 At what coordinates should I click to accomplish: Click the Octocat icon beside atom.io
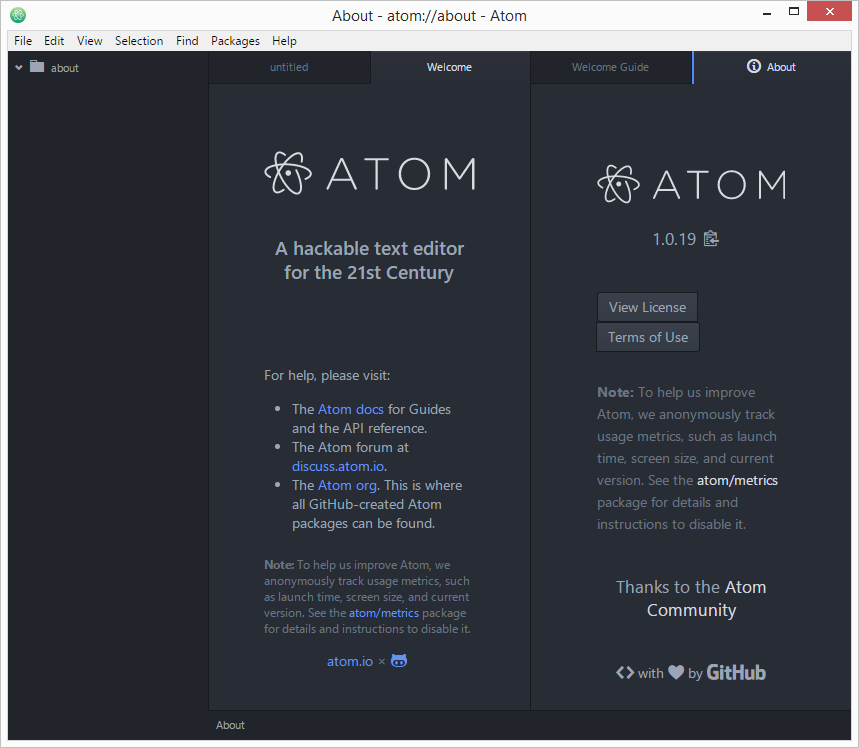(399, 661)
